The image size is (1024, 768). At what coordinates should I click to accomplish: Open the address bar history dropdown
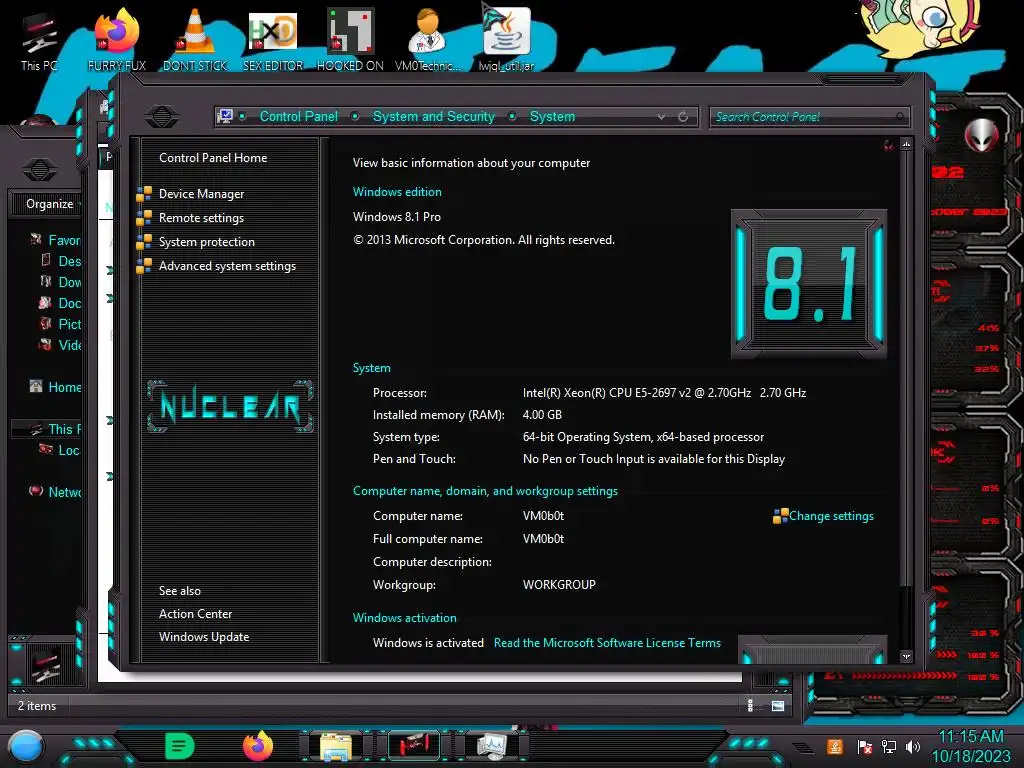pyautogui.click(x=662, y=117)
